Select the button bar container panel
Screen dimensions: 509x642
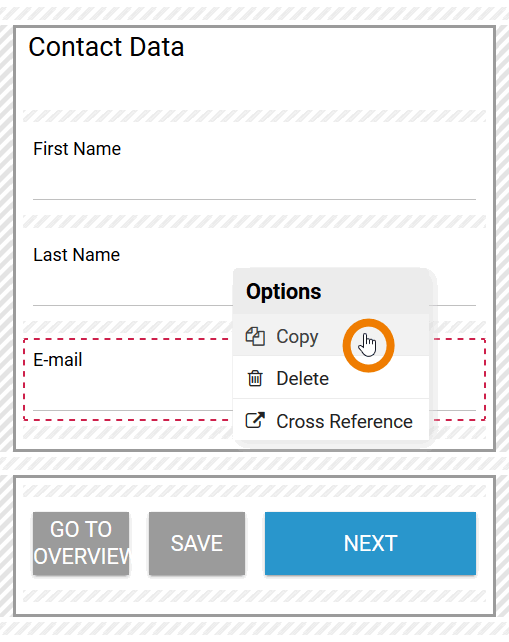tap(254, 546)
